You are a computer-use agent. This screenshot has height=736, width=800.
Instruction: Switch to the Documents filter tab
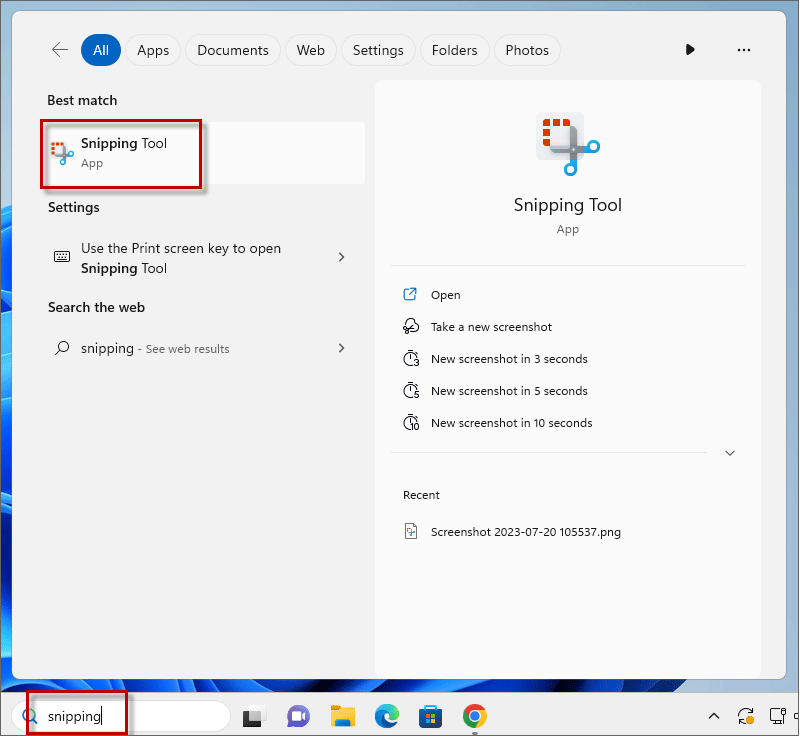click(233, 50)
